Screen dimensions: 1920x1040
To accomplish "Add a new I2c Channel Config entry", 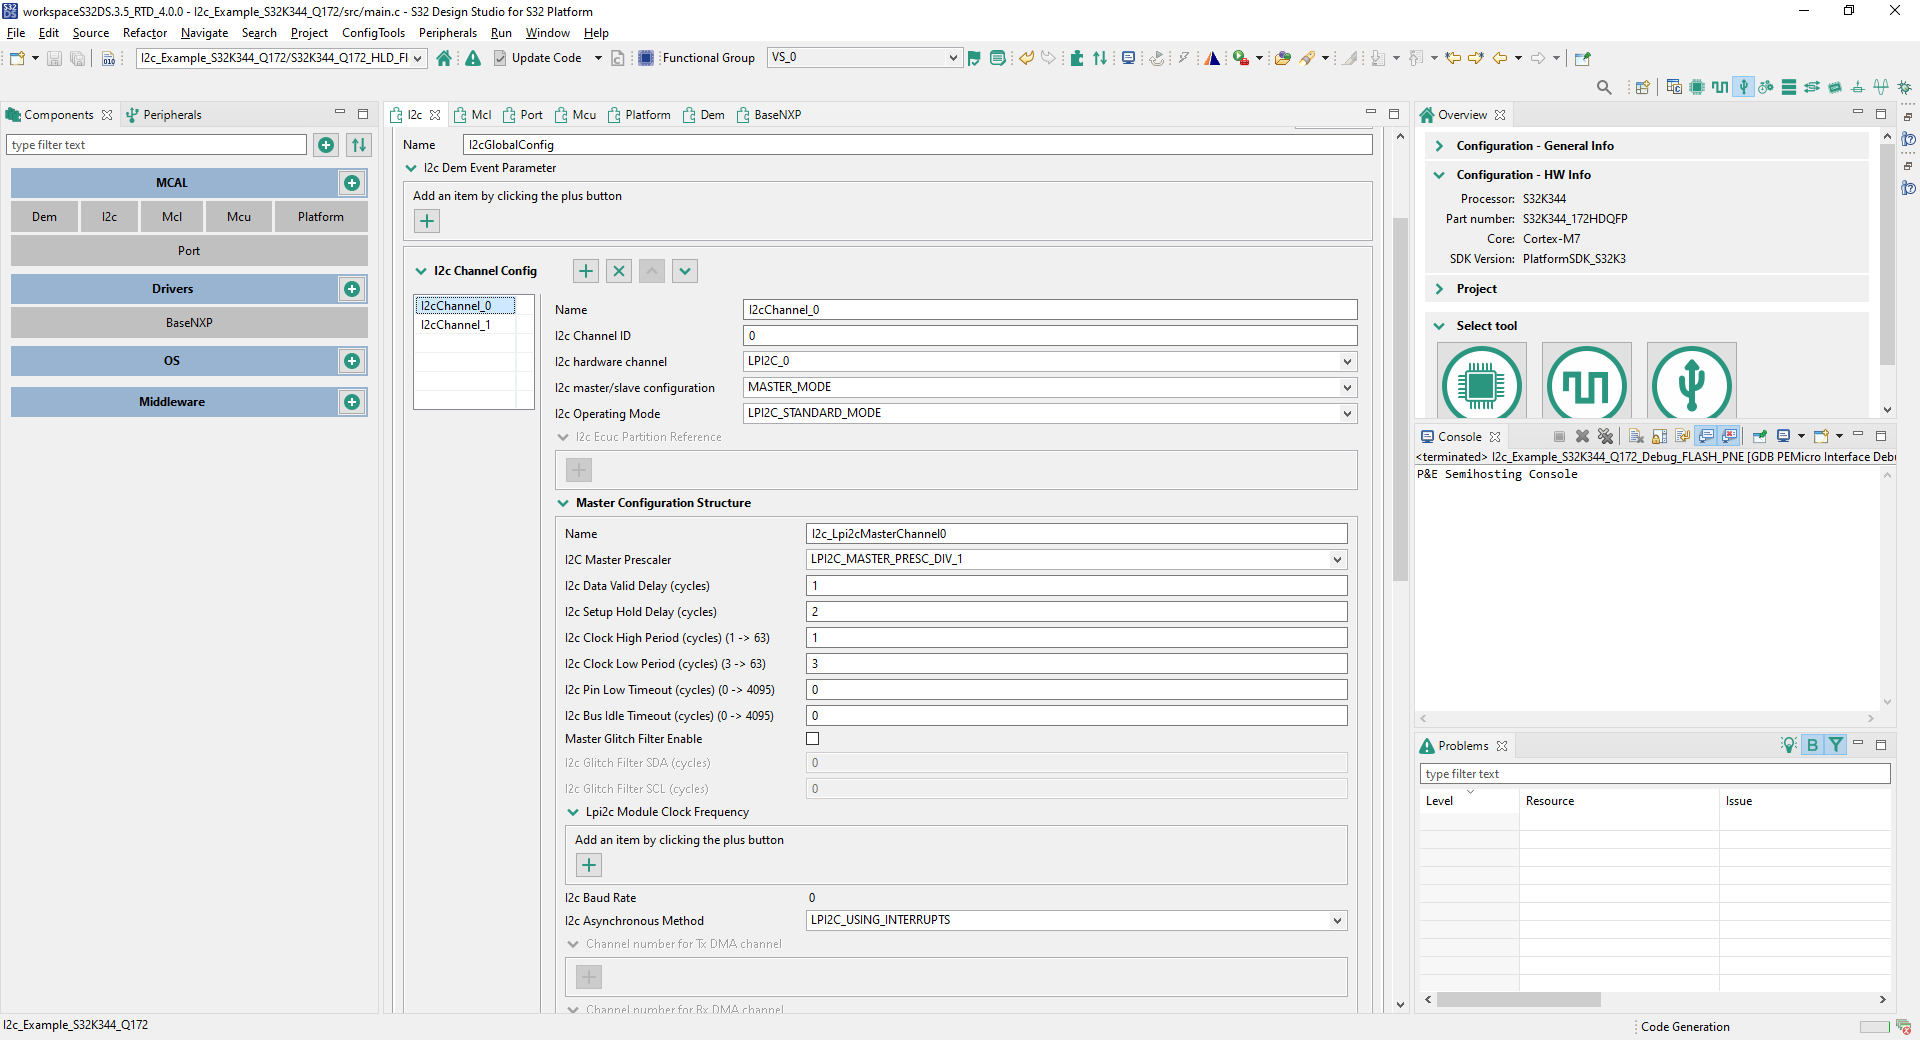I will [585, 270].
